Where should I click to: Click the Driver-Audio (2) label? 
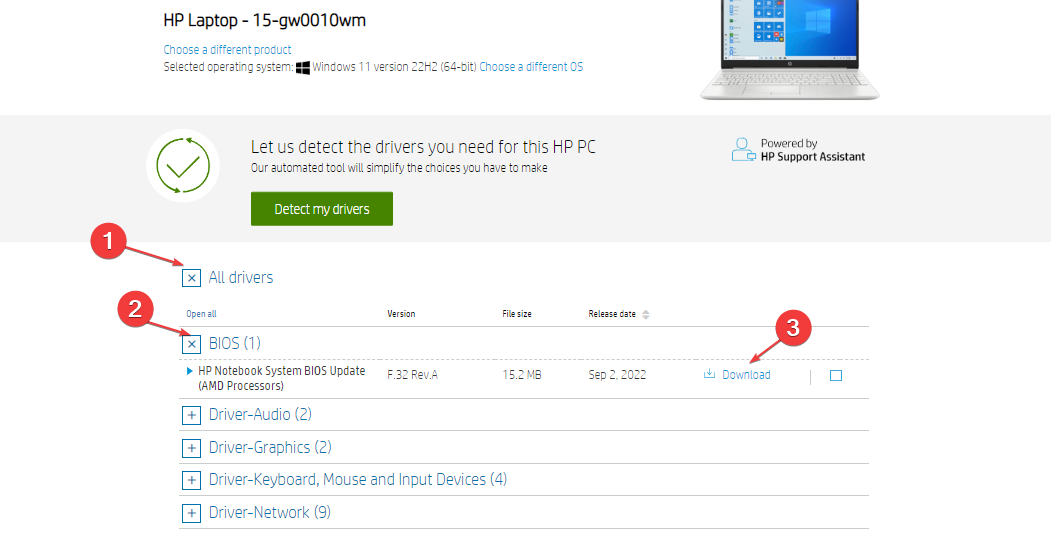(260, 414)
